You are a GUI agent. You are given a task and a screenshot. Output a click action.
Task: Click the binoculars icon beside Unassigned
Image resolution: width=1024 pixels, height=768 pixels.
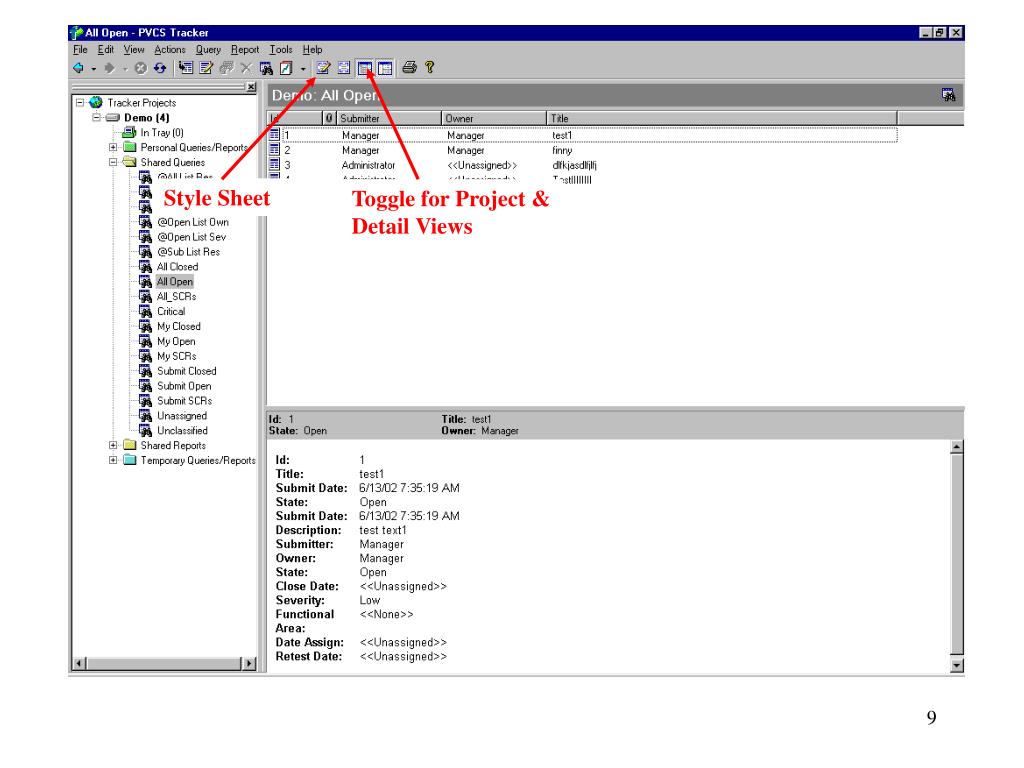pos(146,416)
